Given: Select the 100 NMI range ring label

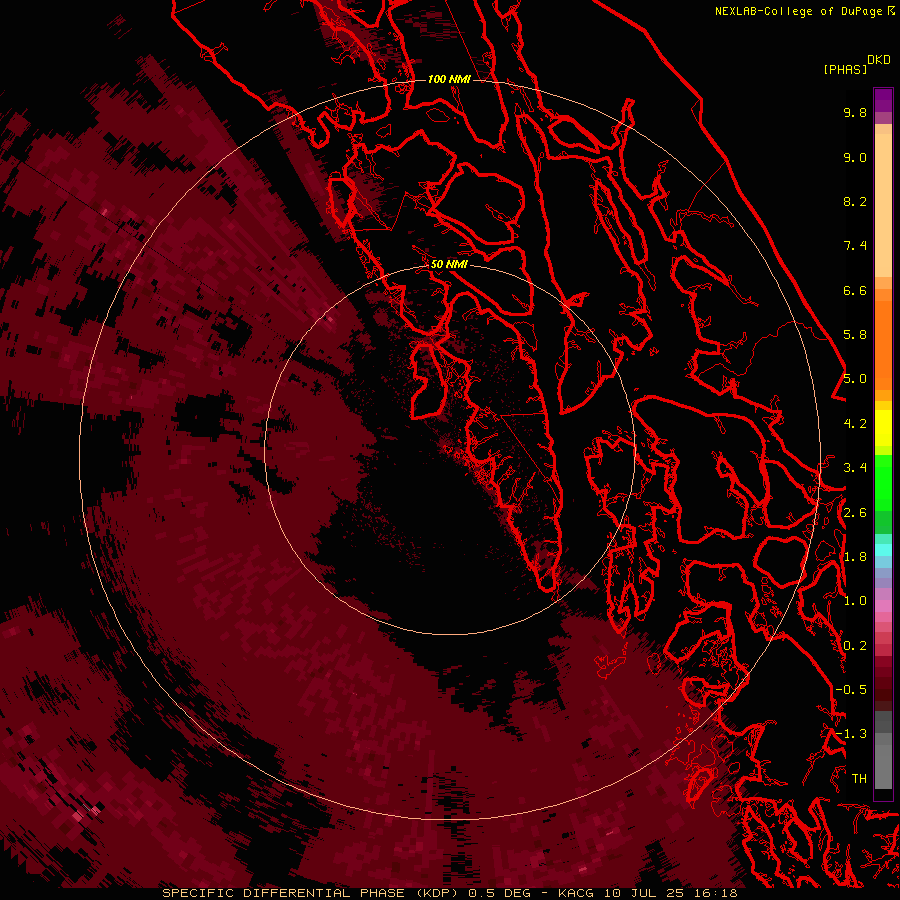Looking at the screenshot, I should (x=449, y=79).
